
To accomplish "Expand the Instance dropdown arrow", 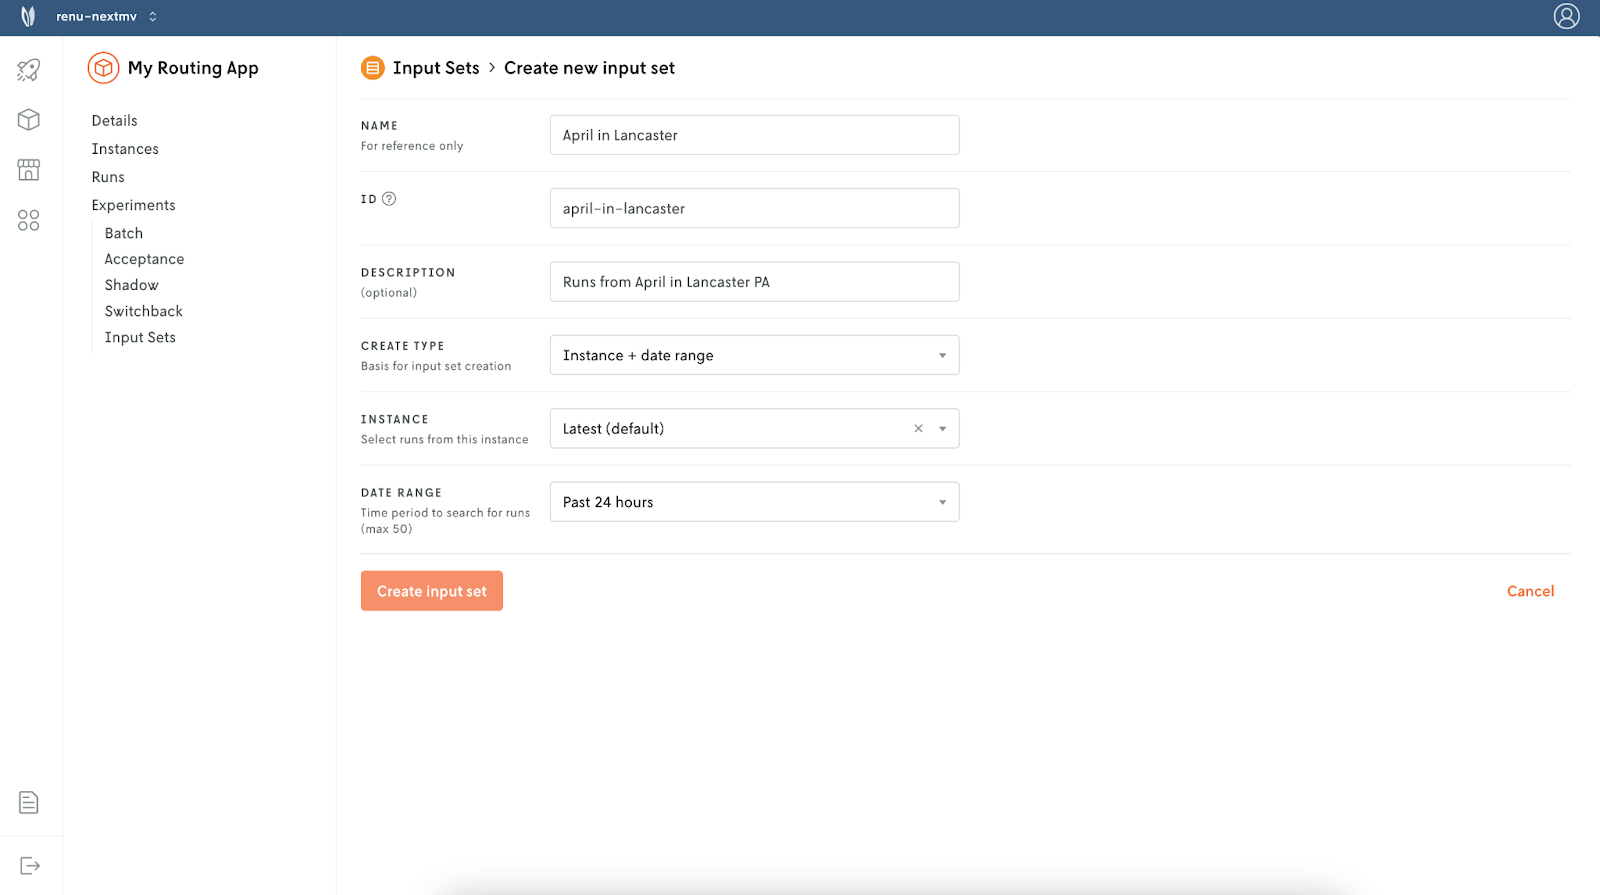I will click(942, 429).
